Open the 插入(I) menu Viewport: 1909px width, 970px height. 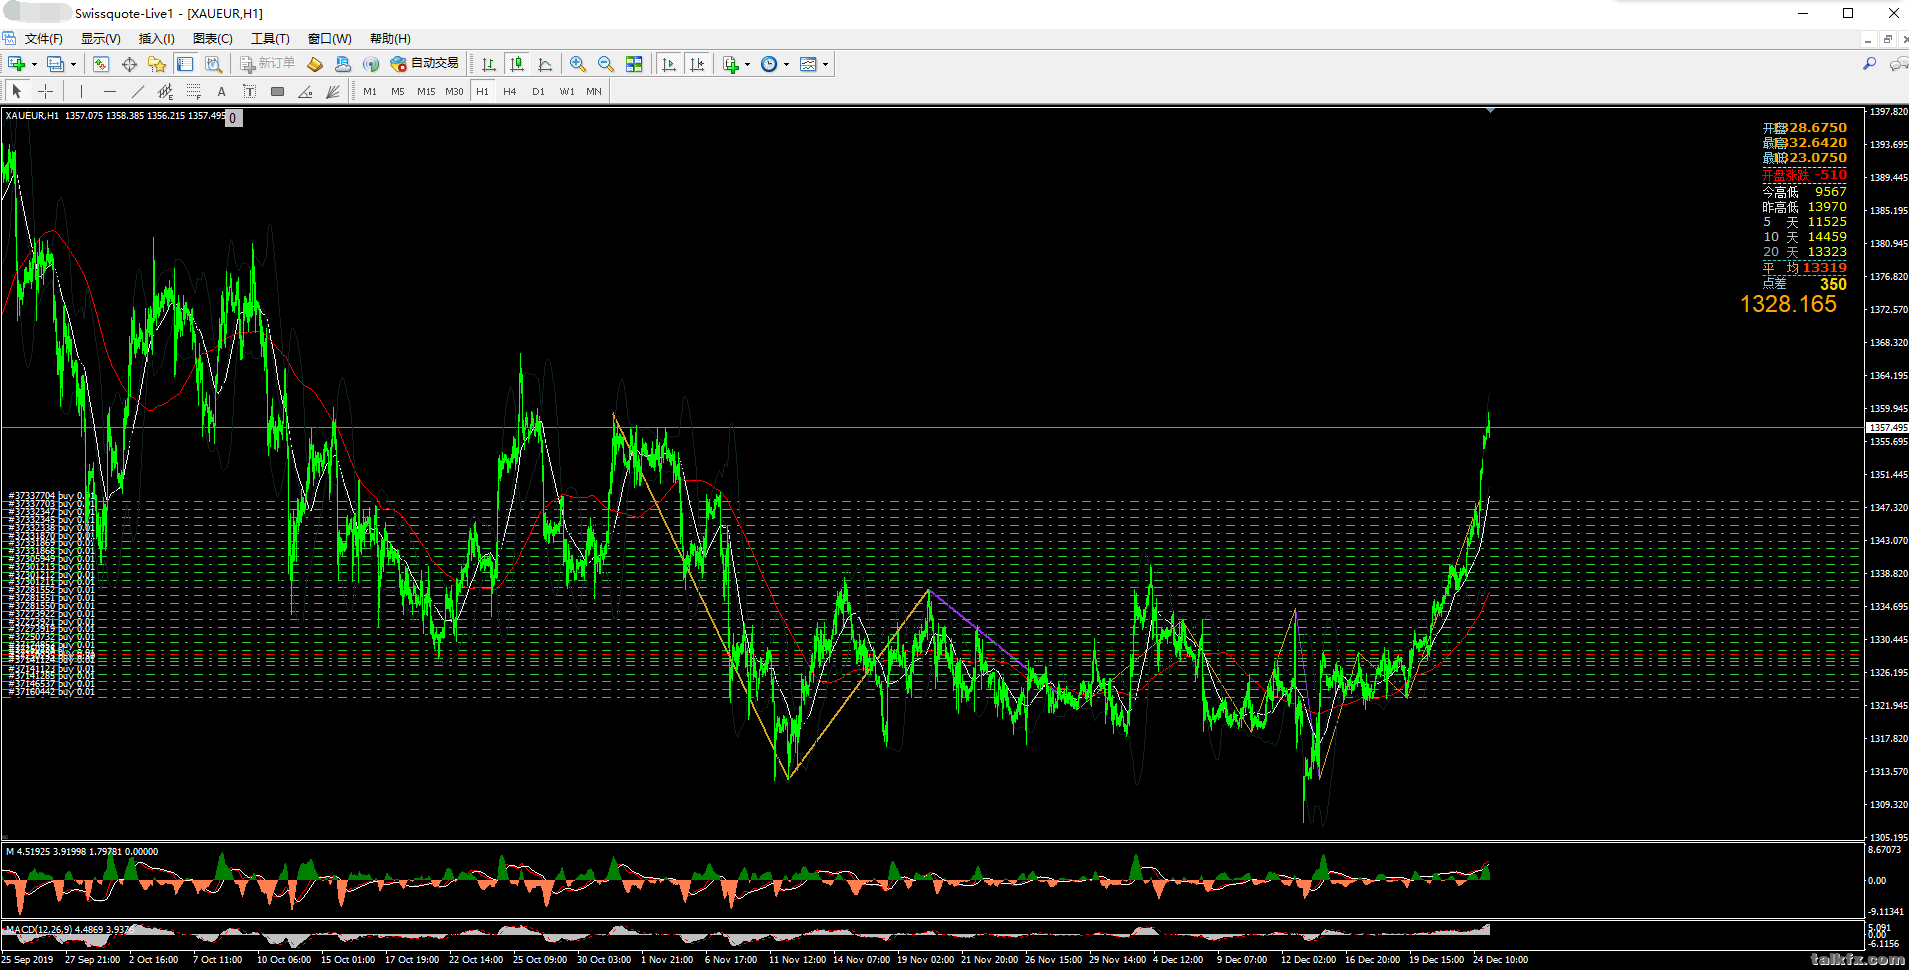tap(156, 39)
